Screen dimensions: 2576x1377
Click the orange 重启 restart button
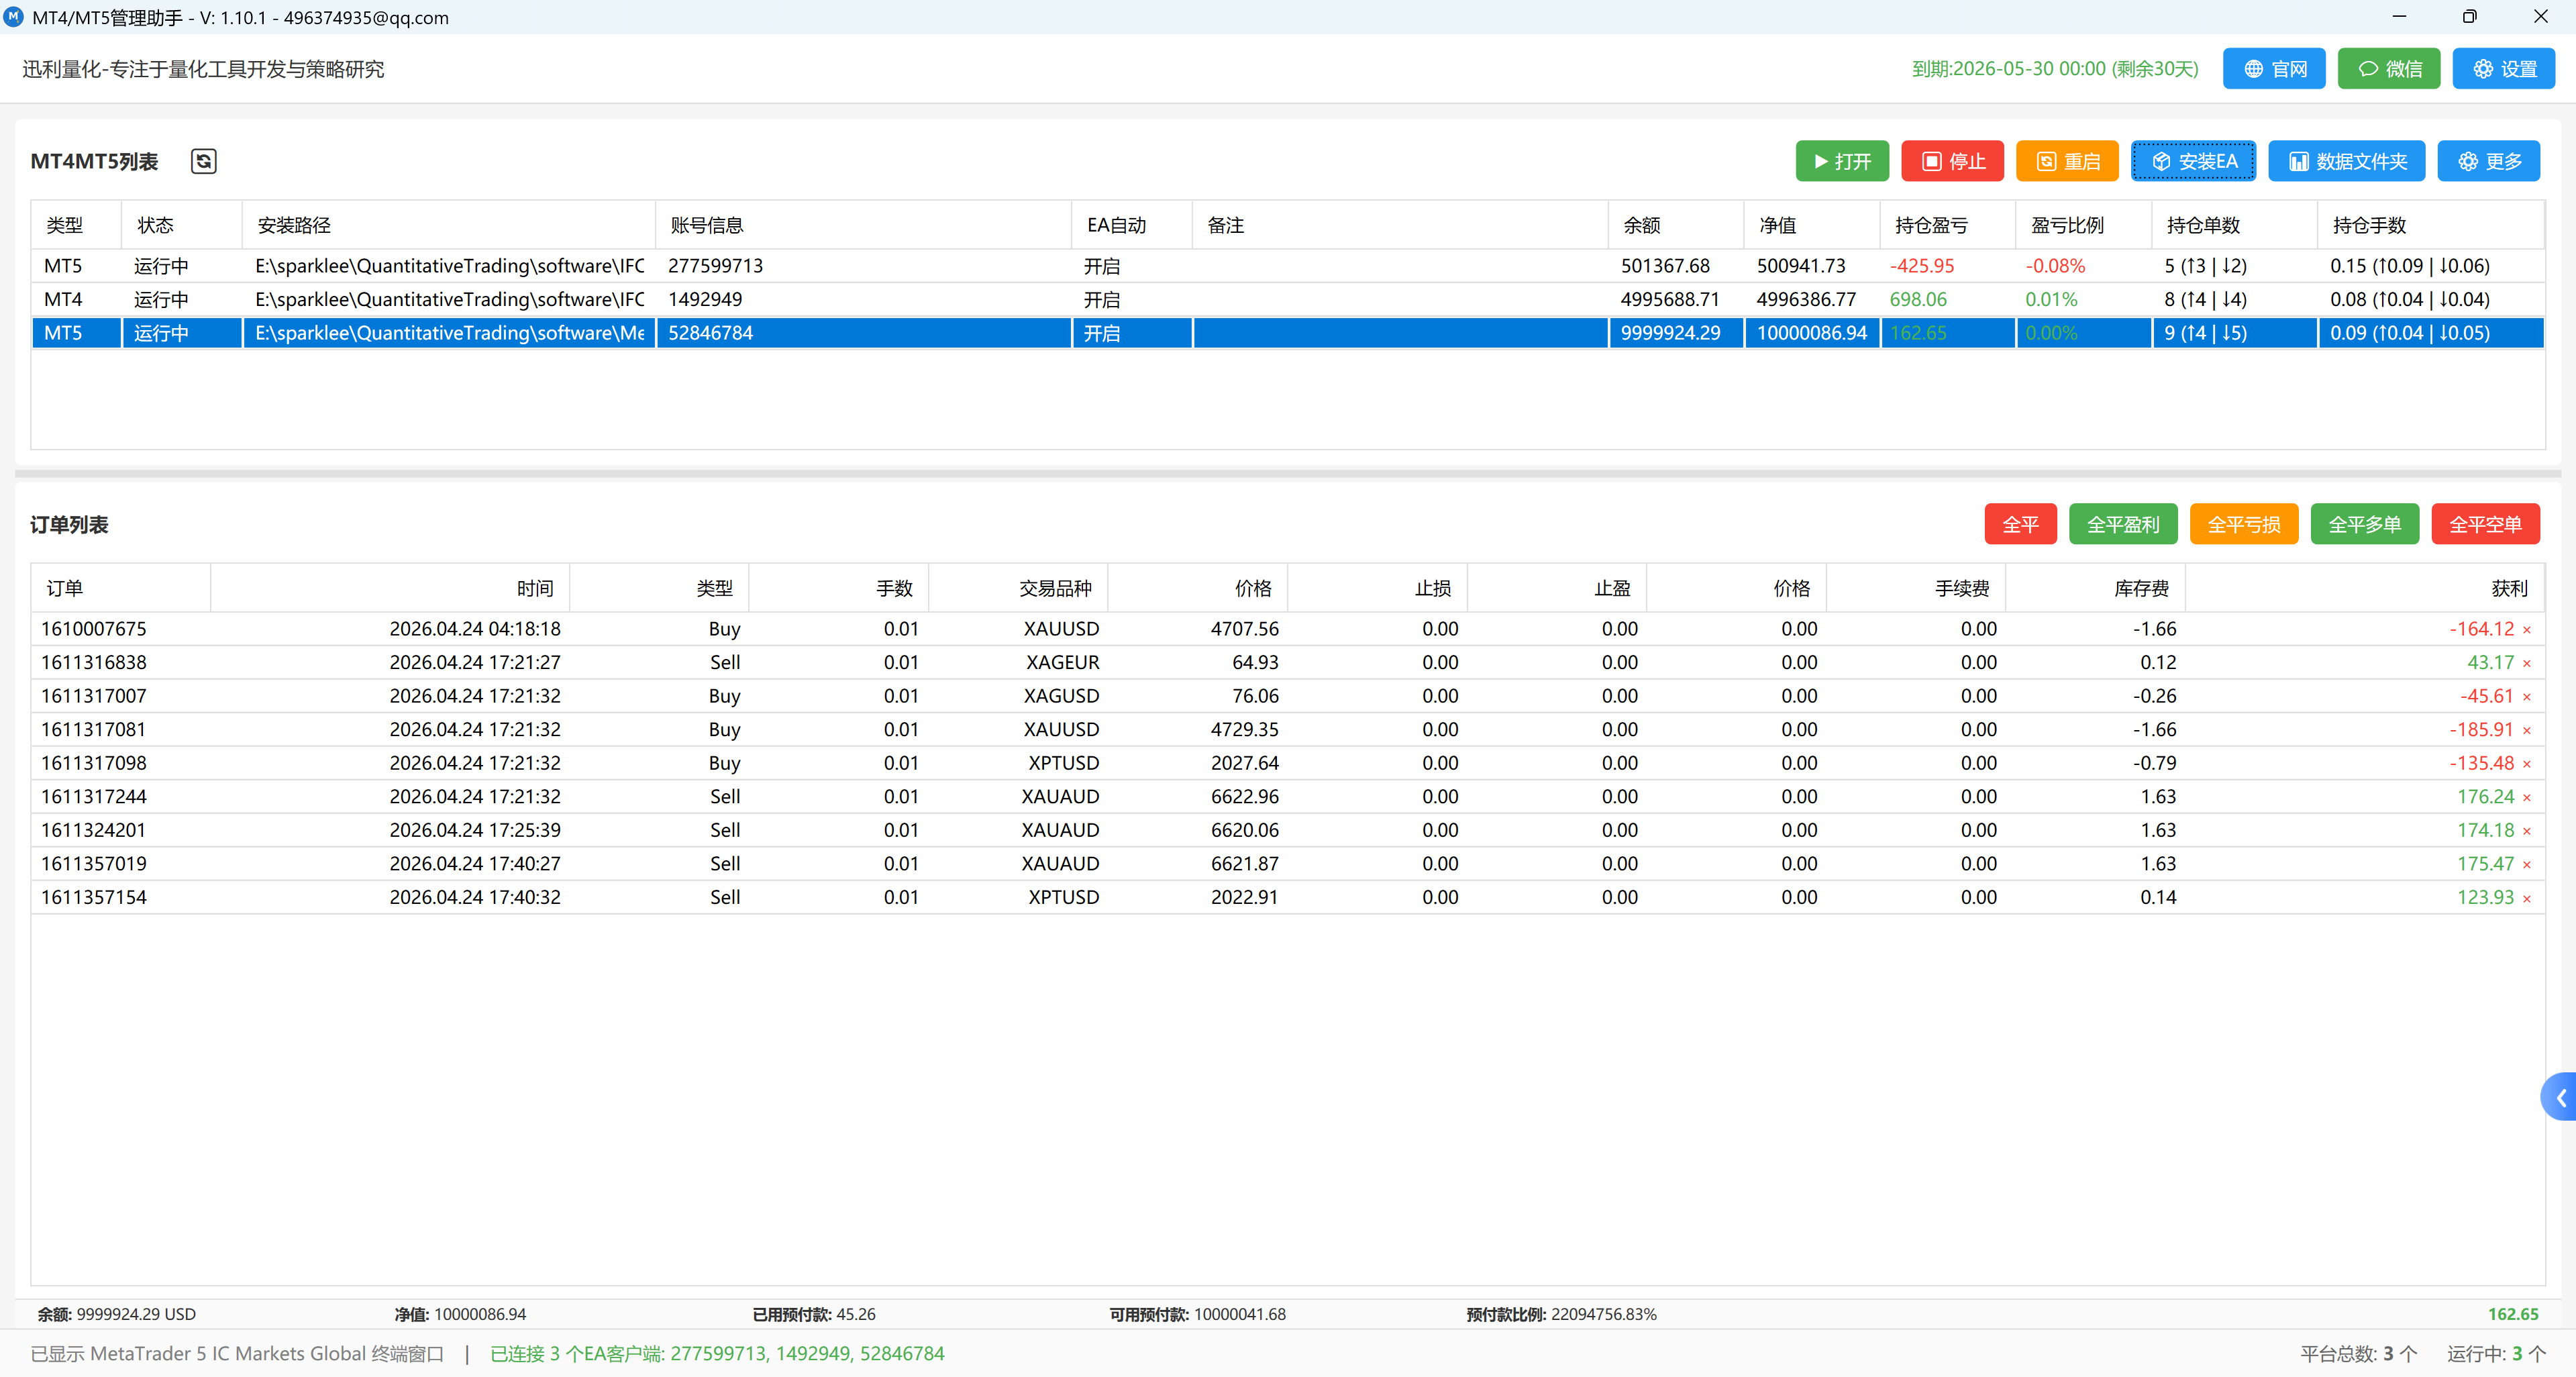click(x=2067, y=161)
